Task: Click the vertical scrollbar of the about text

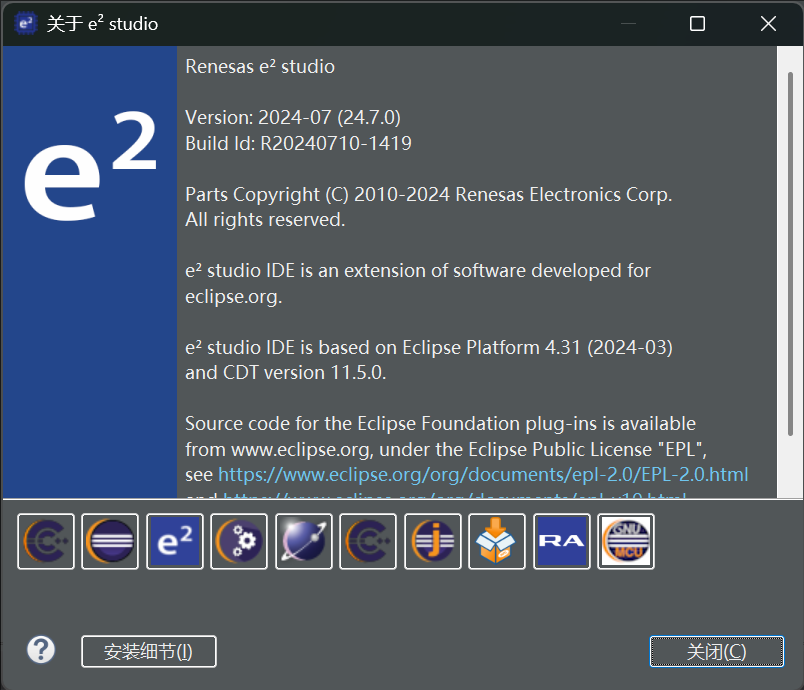Action: pos(790,254)
